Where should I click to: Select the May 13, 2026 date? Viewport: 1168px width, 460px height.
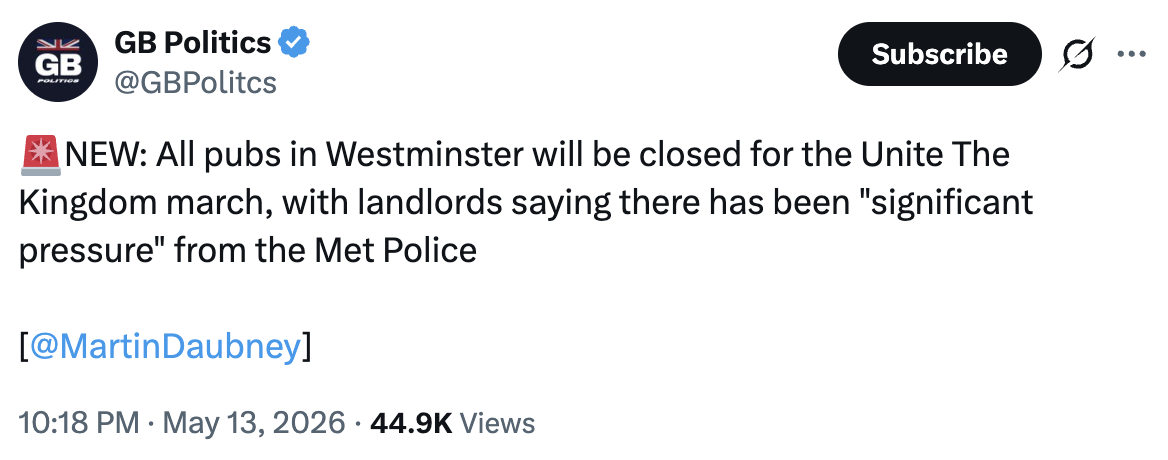point(254,423)
